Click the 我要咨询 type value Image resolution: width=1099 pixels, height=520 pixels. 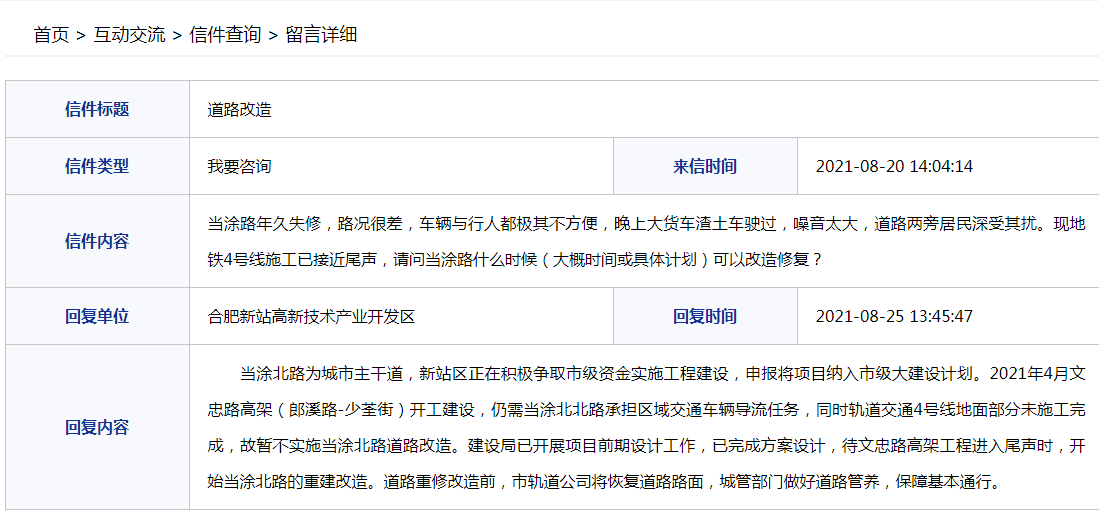coord(239,167)
